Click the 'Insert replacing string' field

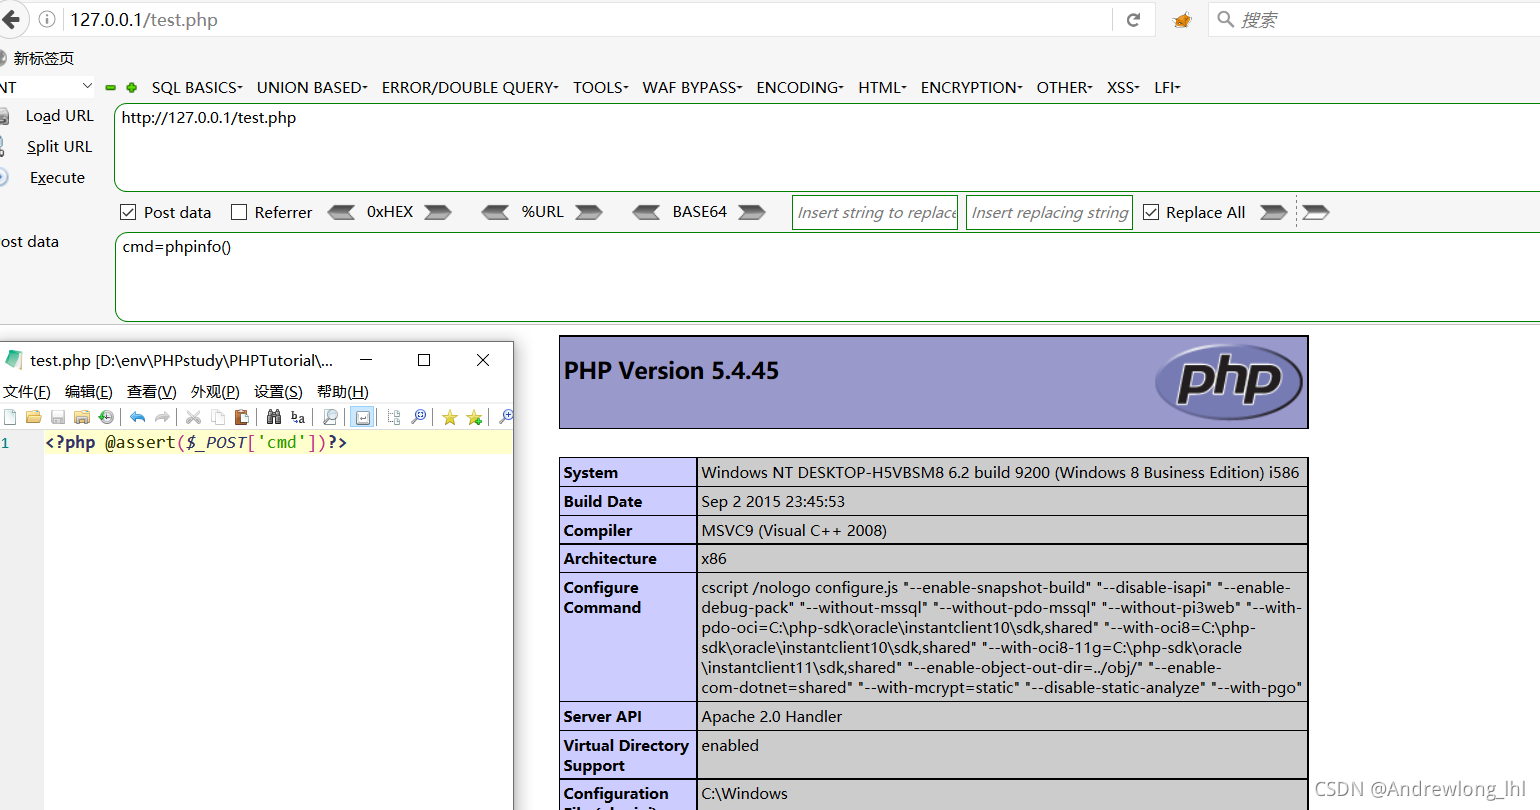(1049, 212)
